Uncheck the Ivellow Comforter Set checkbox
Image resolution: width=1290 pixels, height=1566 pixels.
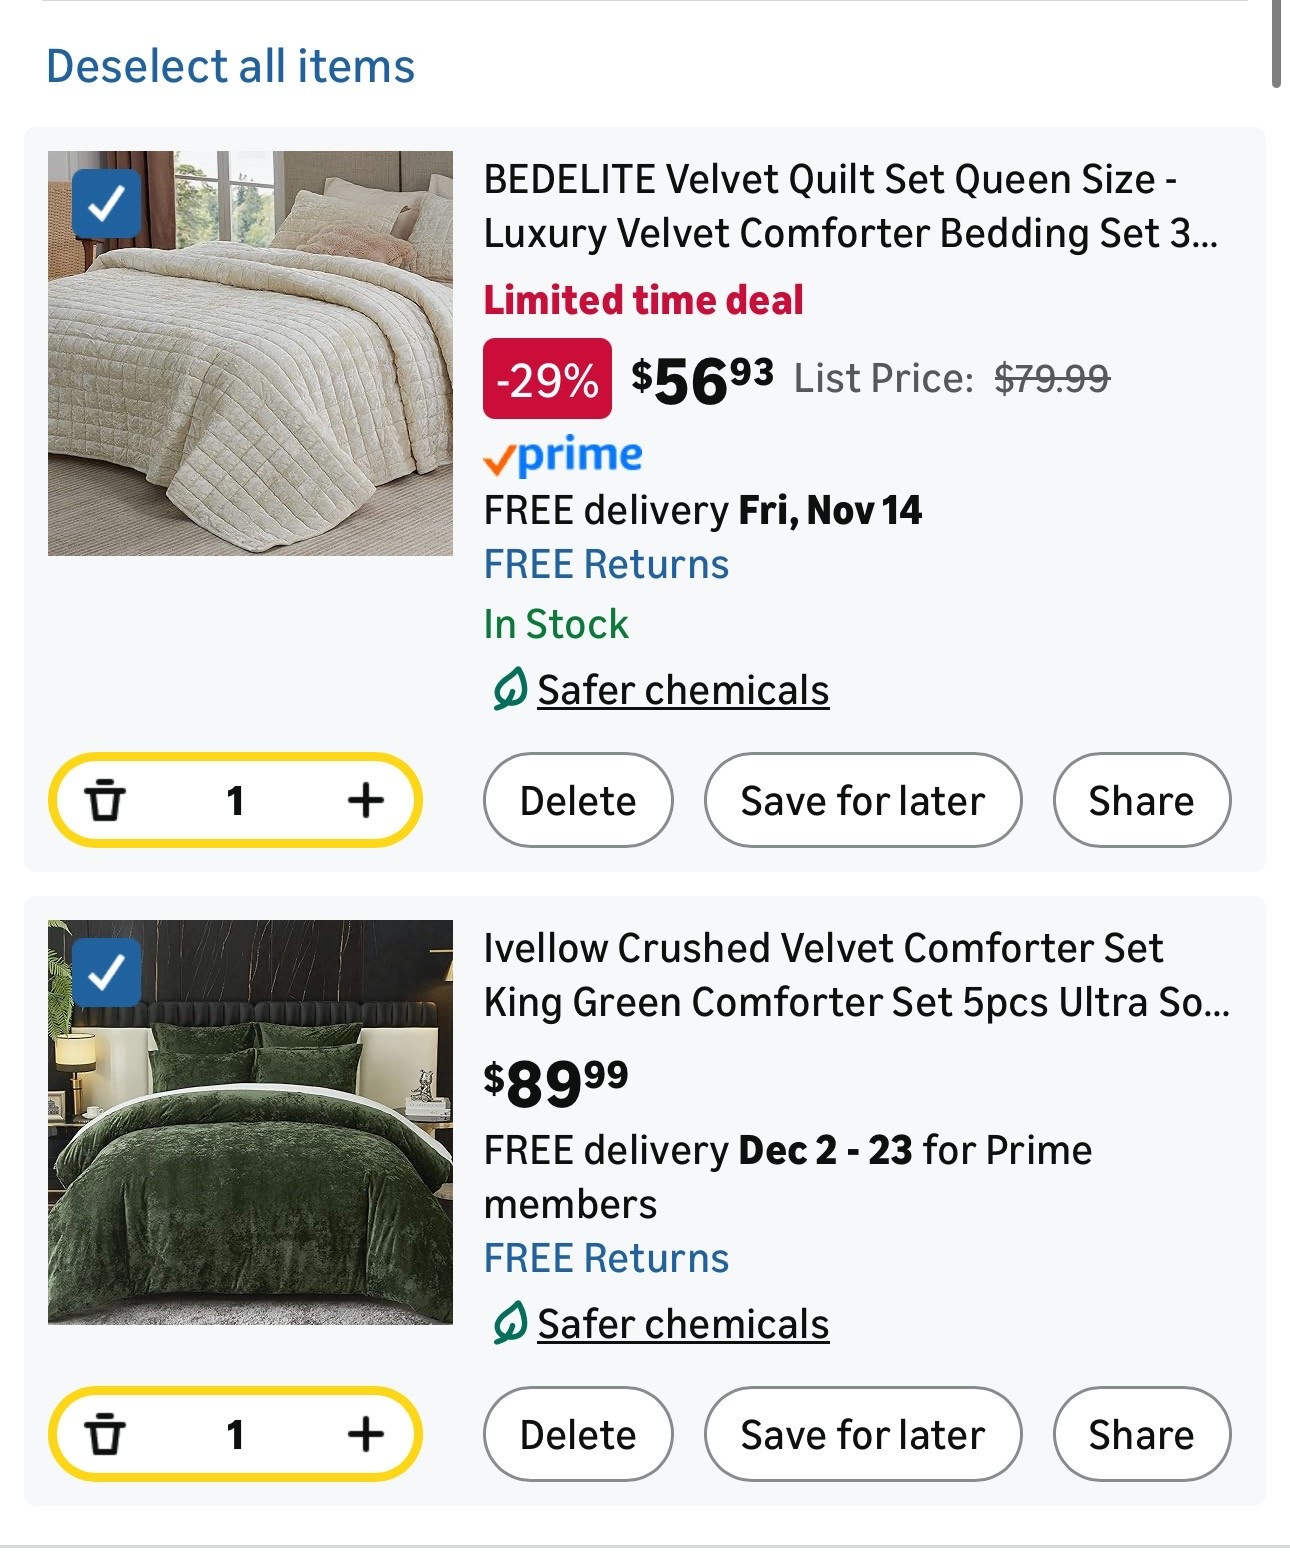(106, 972)
